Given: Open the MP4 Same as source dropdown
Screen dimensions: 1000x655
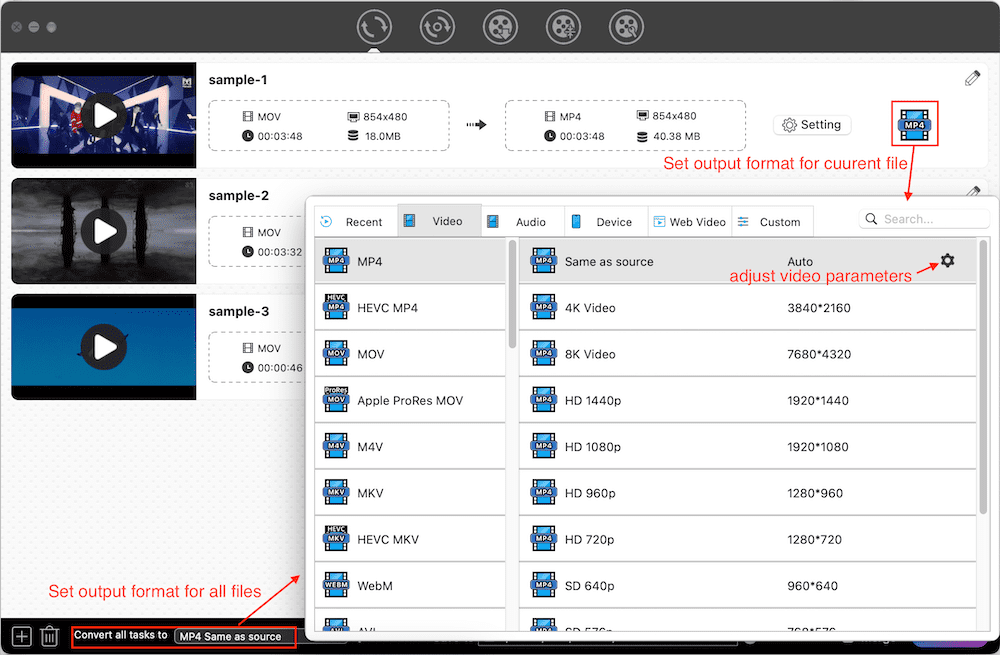Looking at the screenshot, I should click(235, 636).
